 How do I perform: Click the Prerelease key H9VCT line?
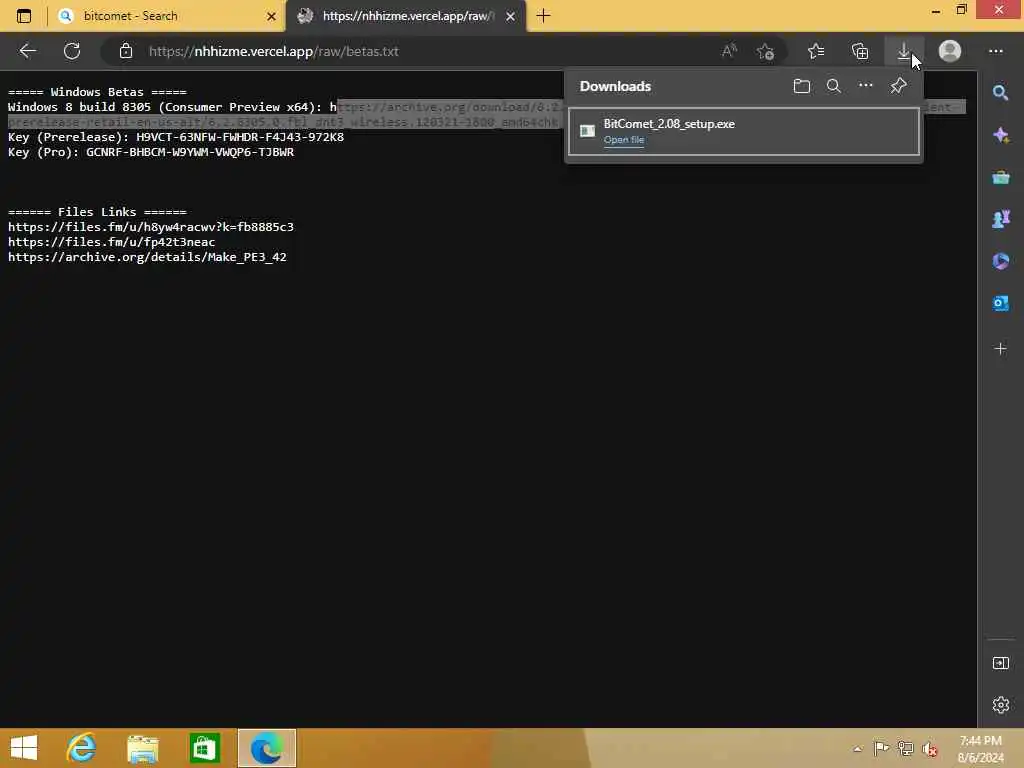click(x=176, y=137)
